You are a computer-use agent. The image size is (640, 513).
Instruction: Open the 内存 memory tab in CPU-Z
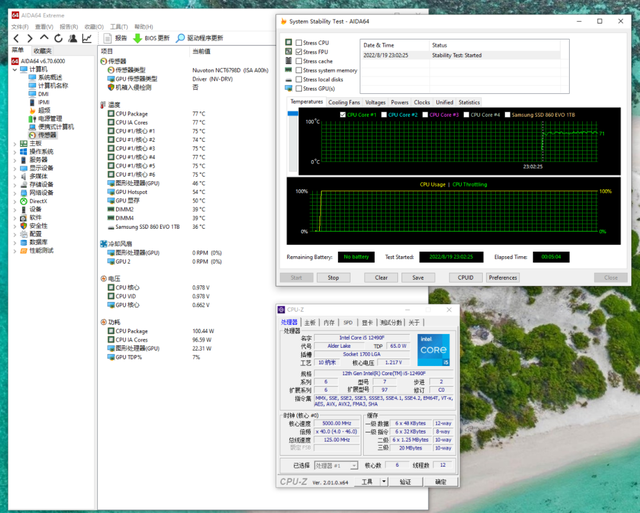pos(329,322)
